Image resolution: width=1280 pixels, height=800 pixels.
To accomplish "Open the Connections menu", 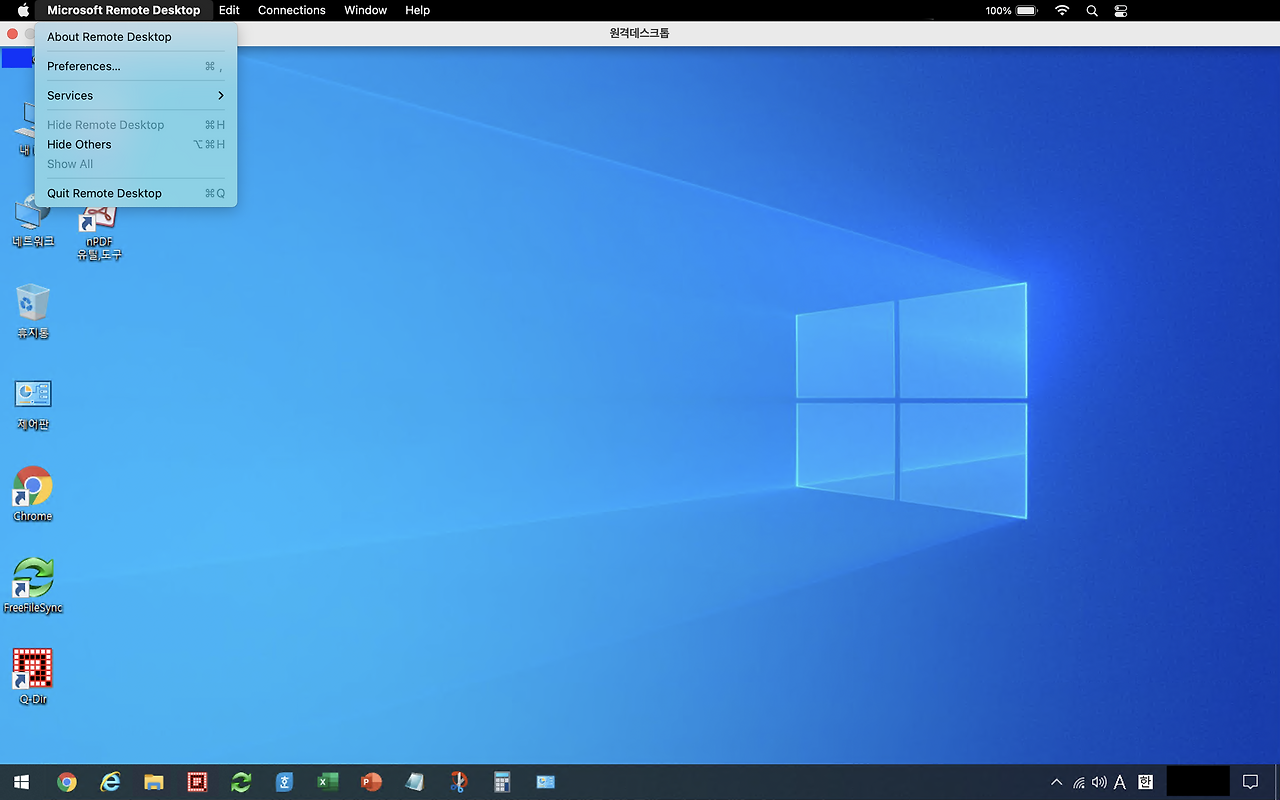I will coord(292,10).
